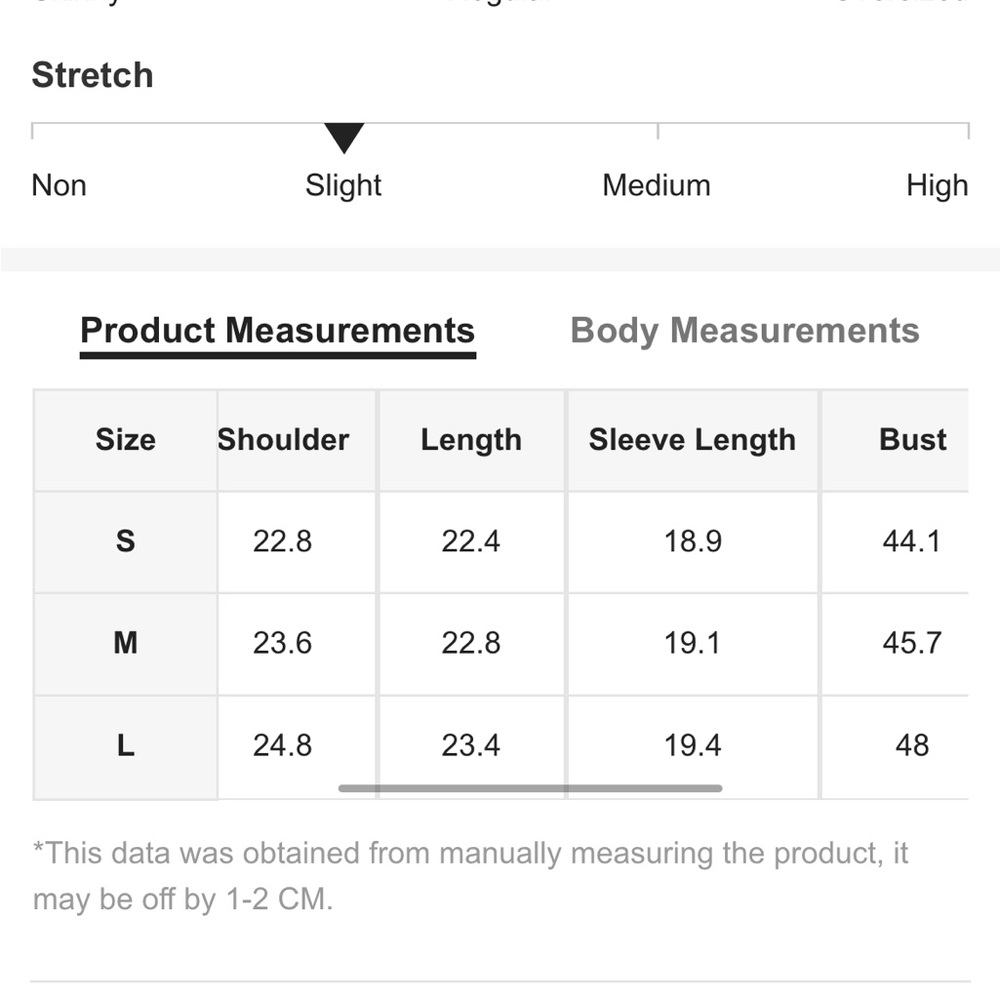Click the table's horizontal scrollbar
This screenshot has height=1000, width=1000.
pos(530,788)
